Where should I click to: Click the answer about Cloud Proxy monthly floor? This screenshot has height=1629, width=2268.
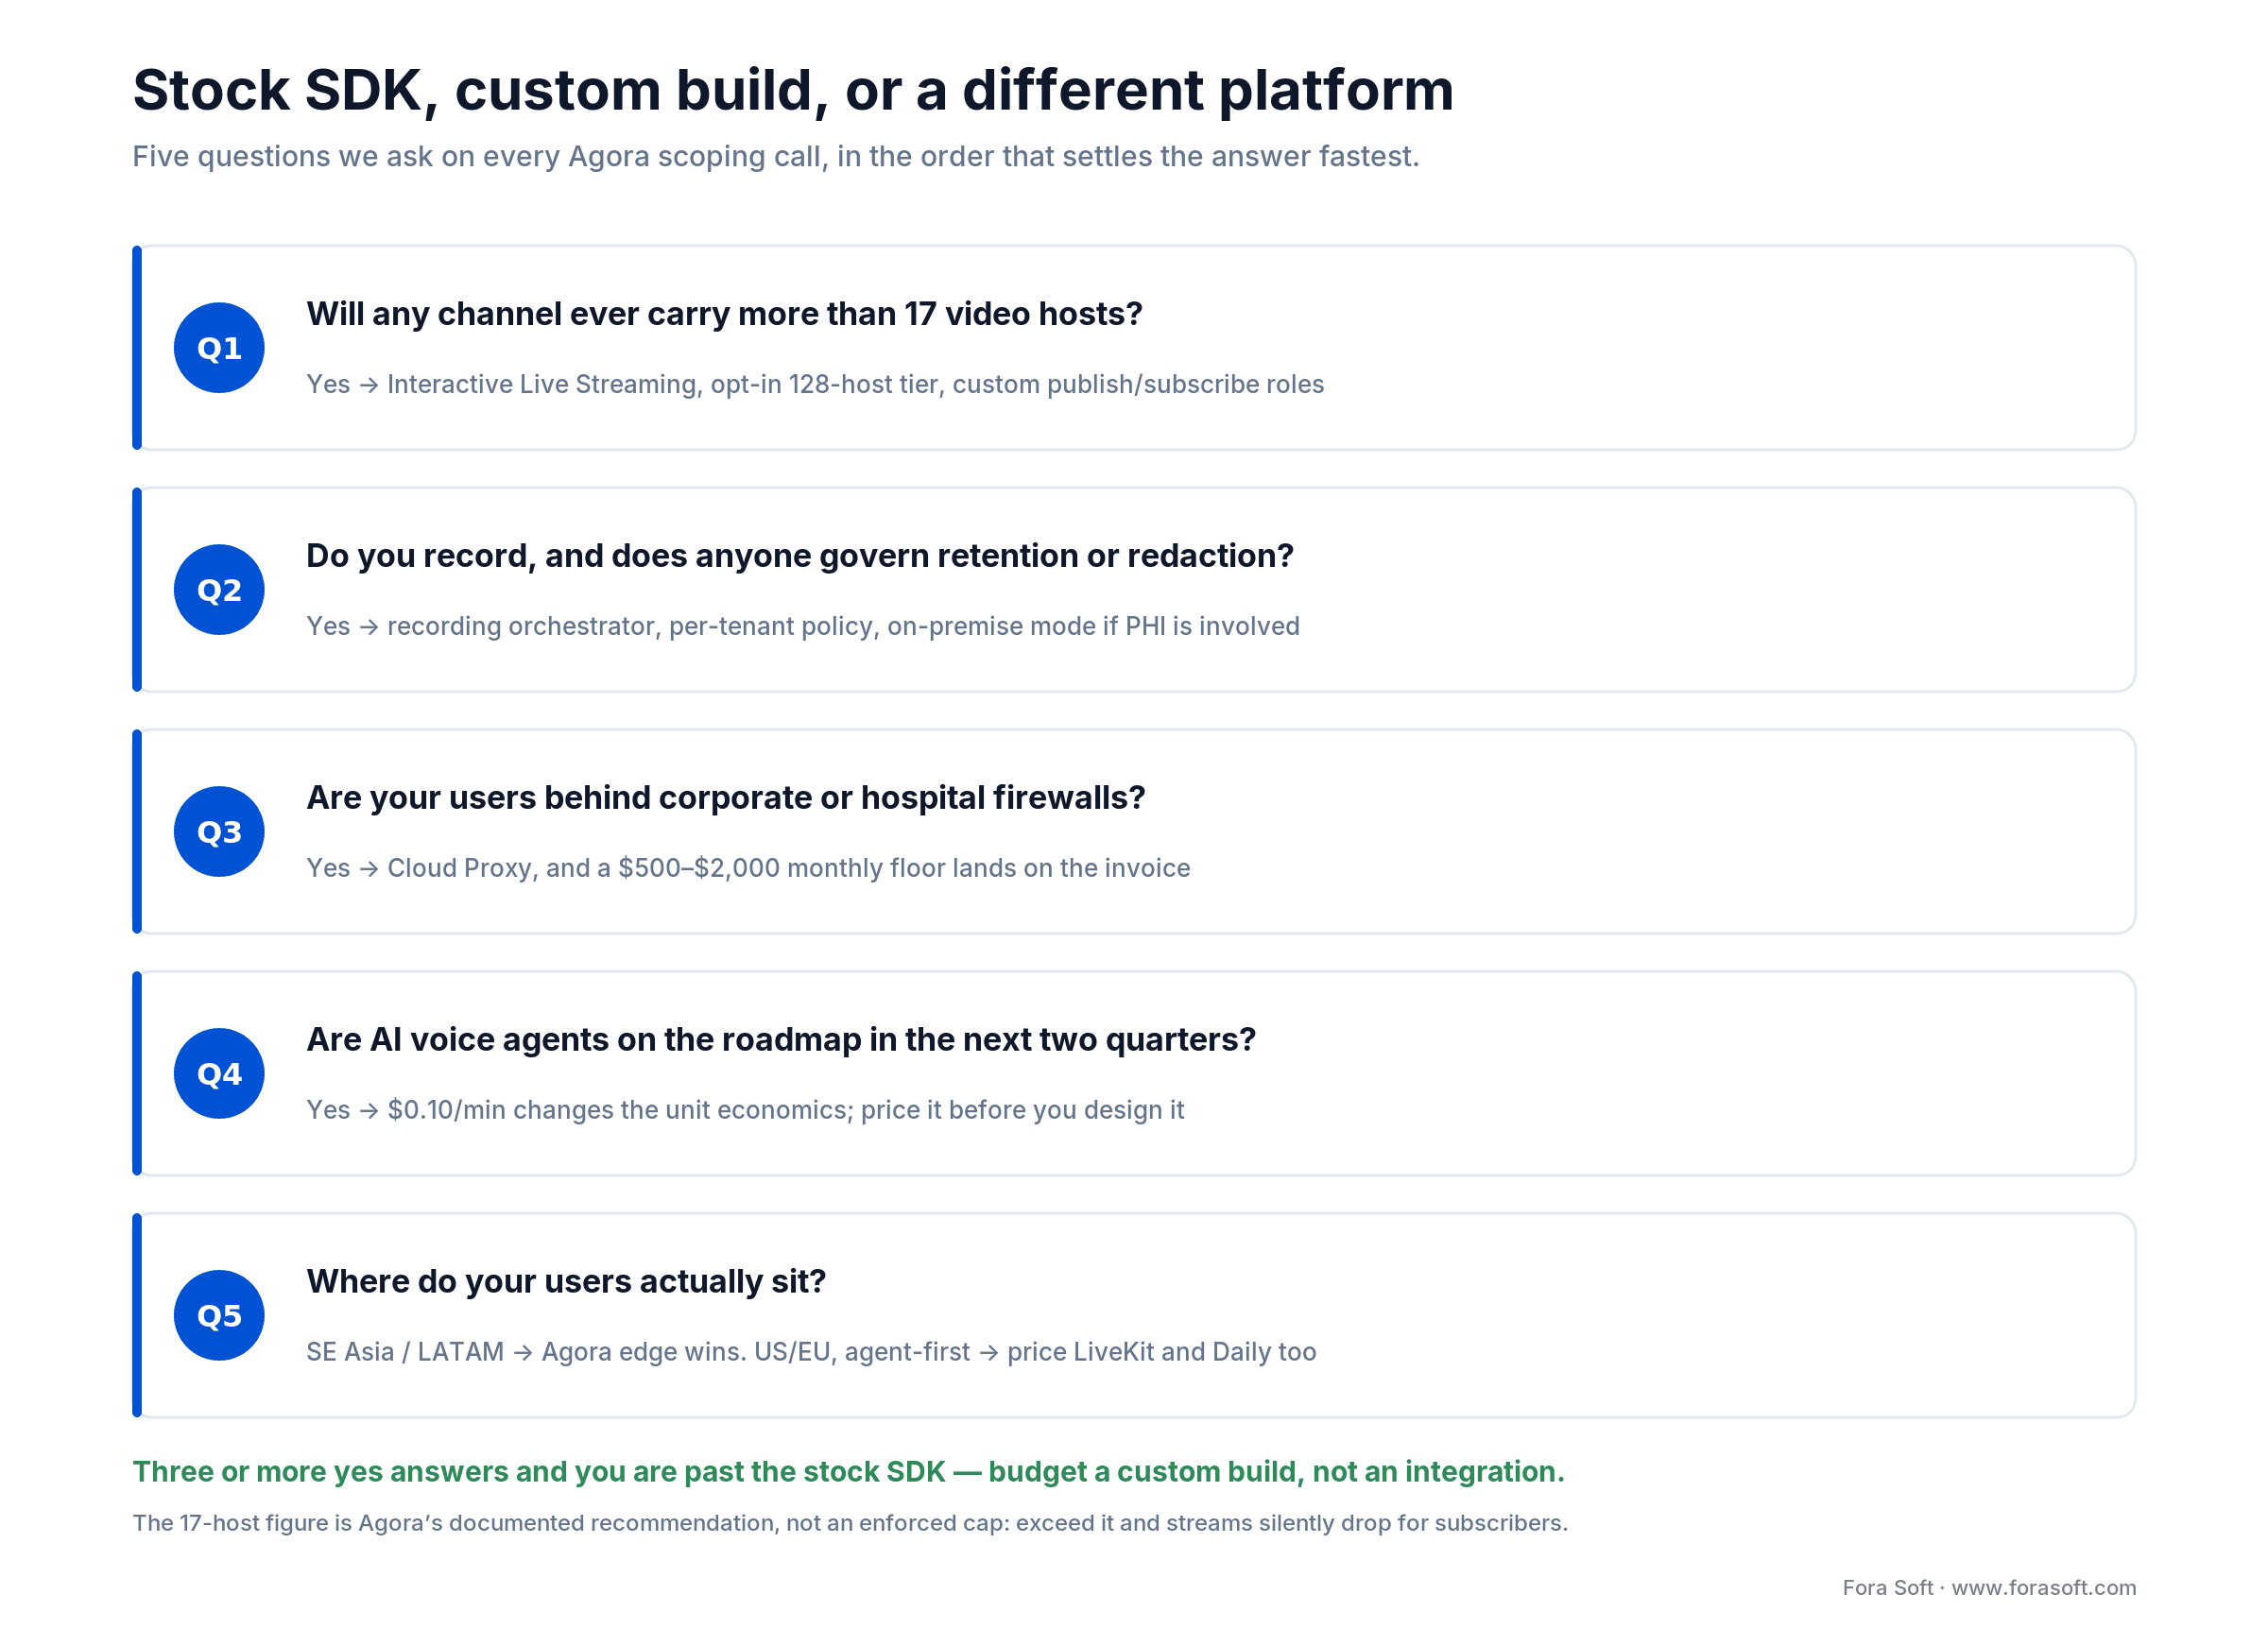click(748, 868)
